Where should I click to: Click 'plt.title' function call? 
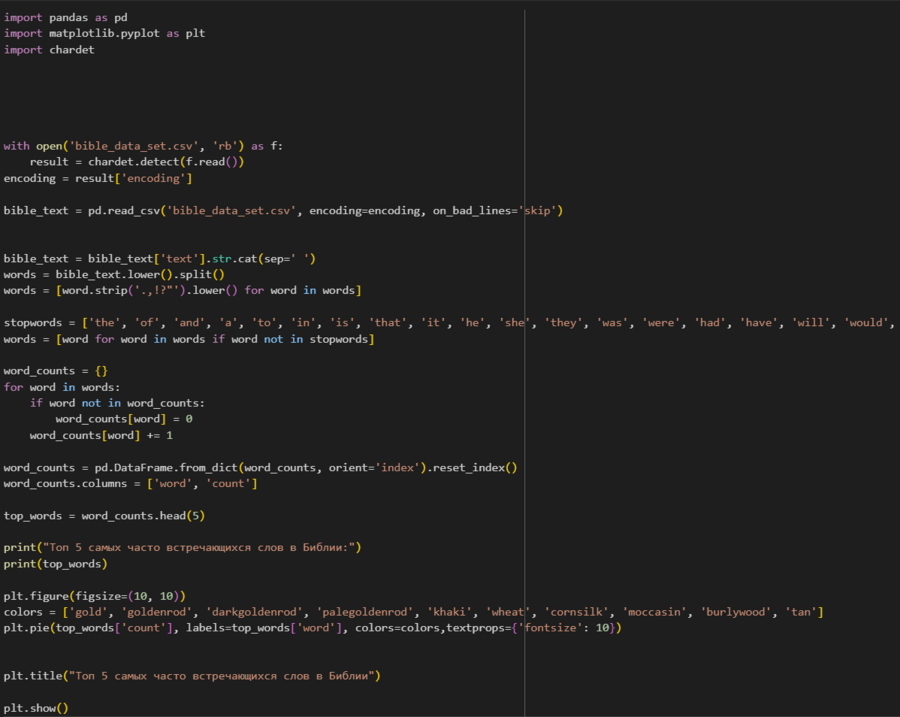33,676
